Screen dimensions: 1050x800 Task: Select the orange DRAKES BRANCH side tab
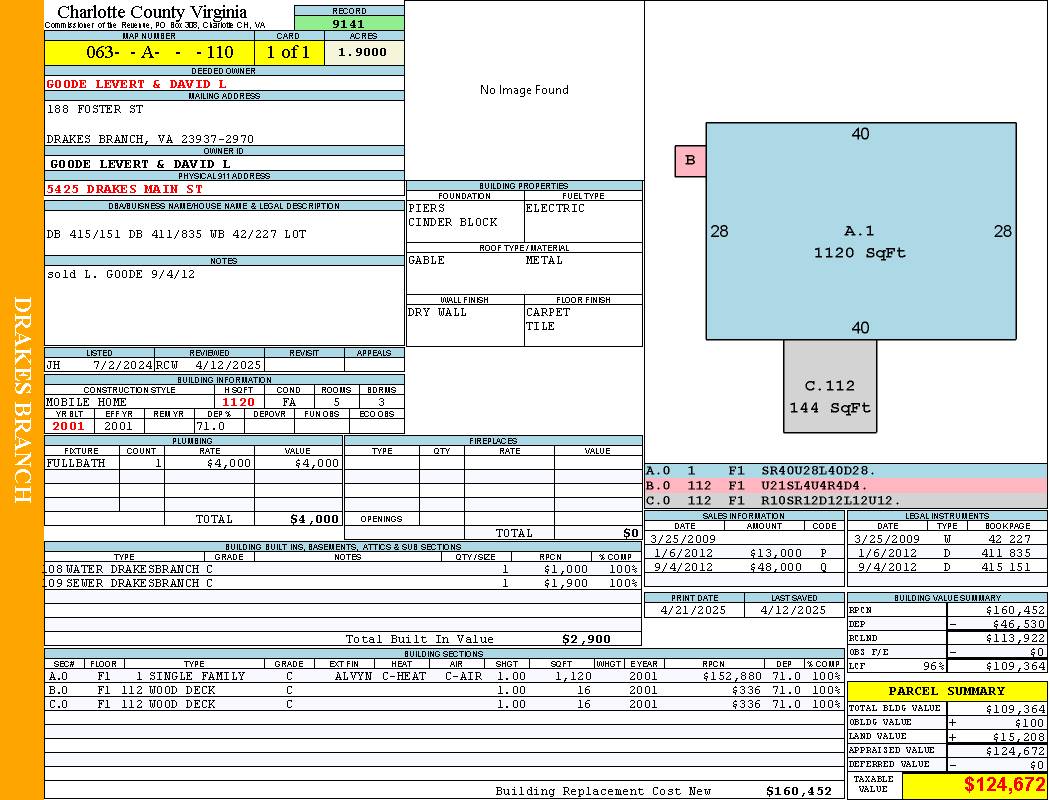22,400
